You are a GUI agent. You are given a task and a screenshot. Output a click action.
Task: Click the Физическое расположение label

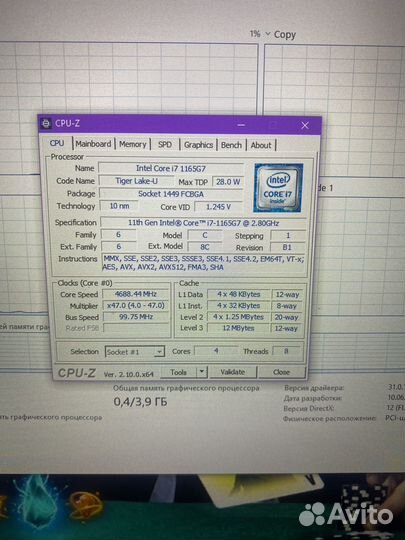click(329, 419)
